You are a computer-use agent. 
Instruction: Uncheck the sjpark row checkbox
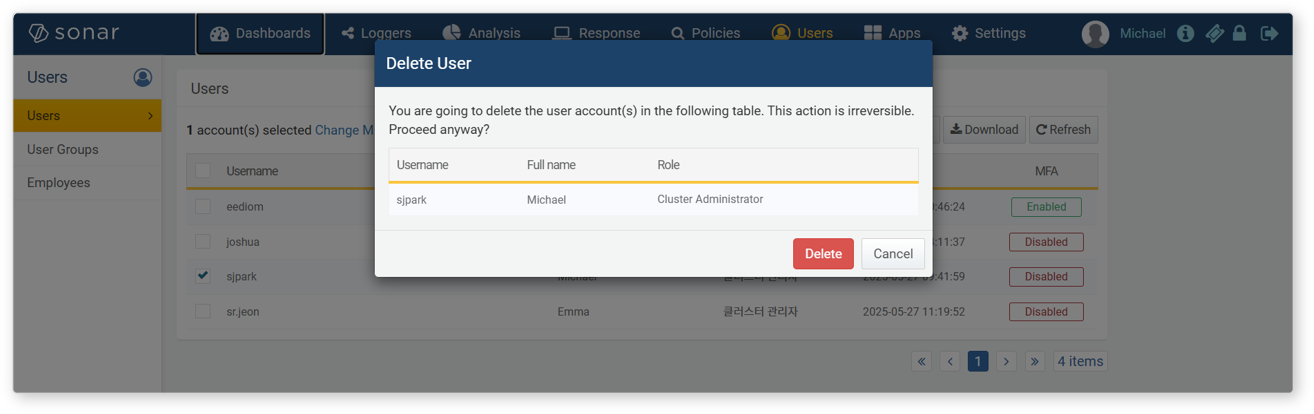[203, 275]
